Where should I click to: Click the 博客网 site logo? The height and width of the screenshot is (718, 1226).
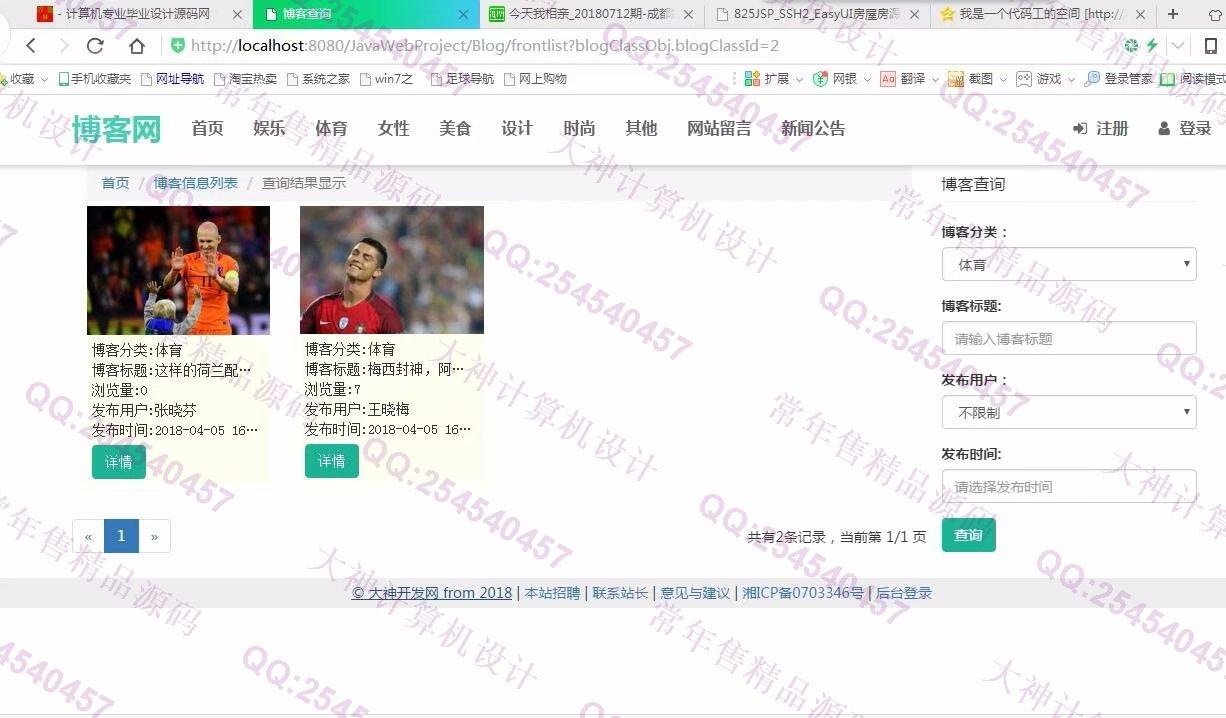116,129
